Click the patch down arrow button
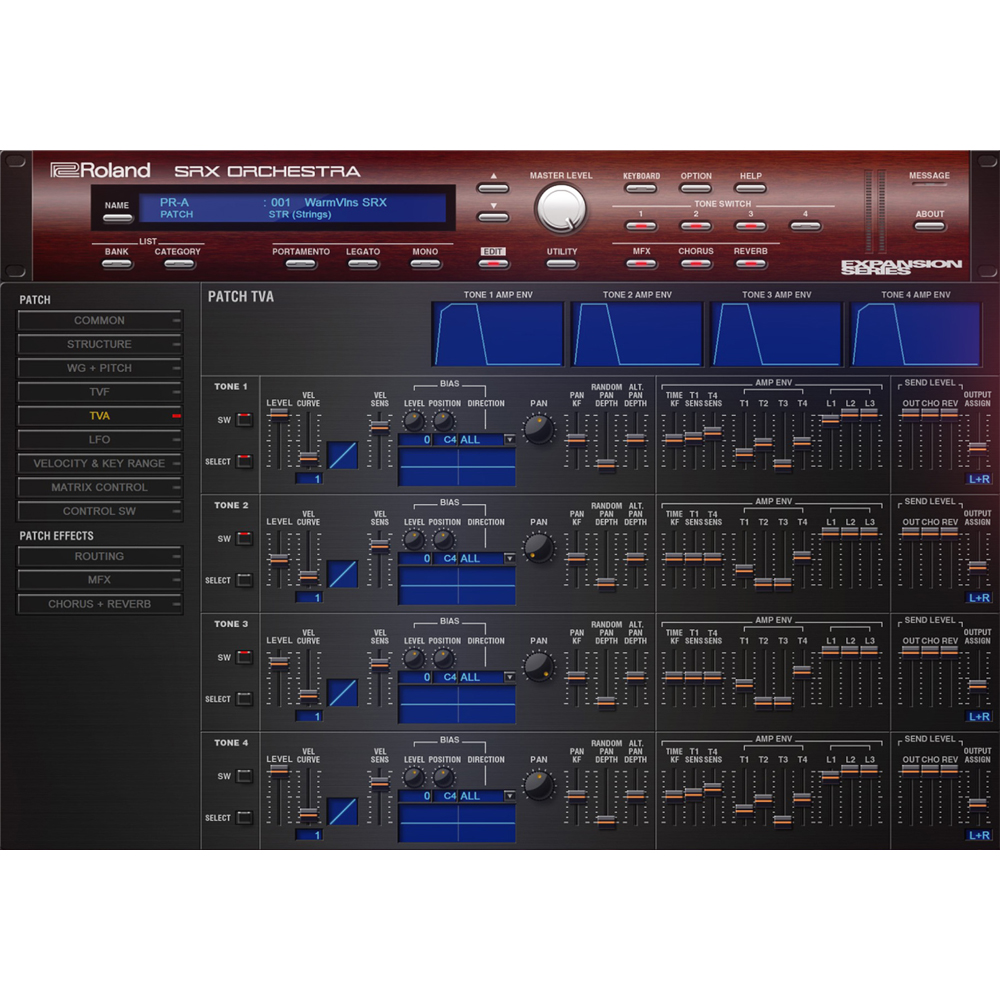 coord(493,217)
